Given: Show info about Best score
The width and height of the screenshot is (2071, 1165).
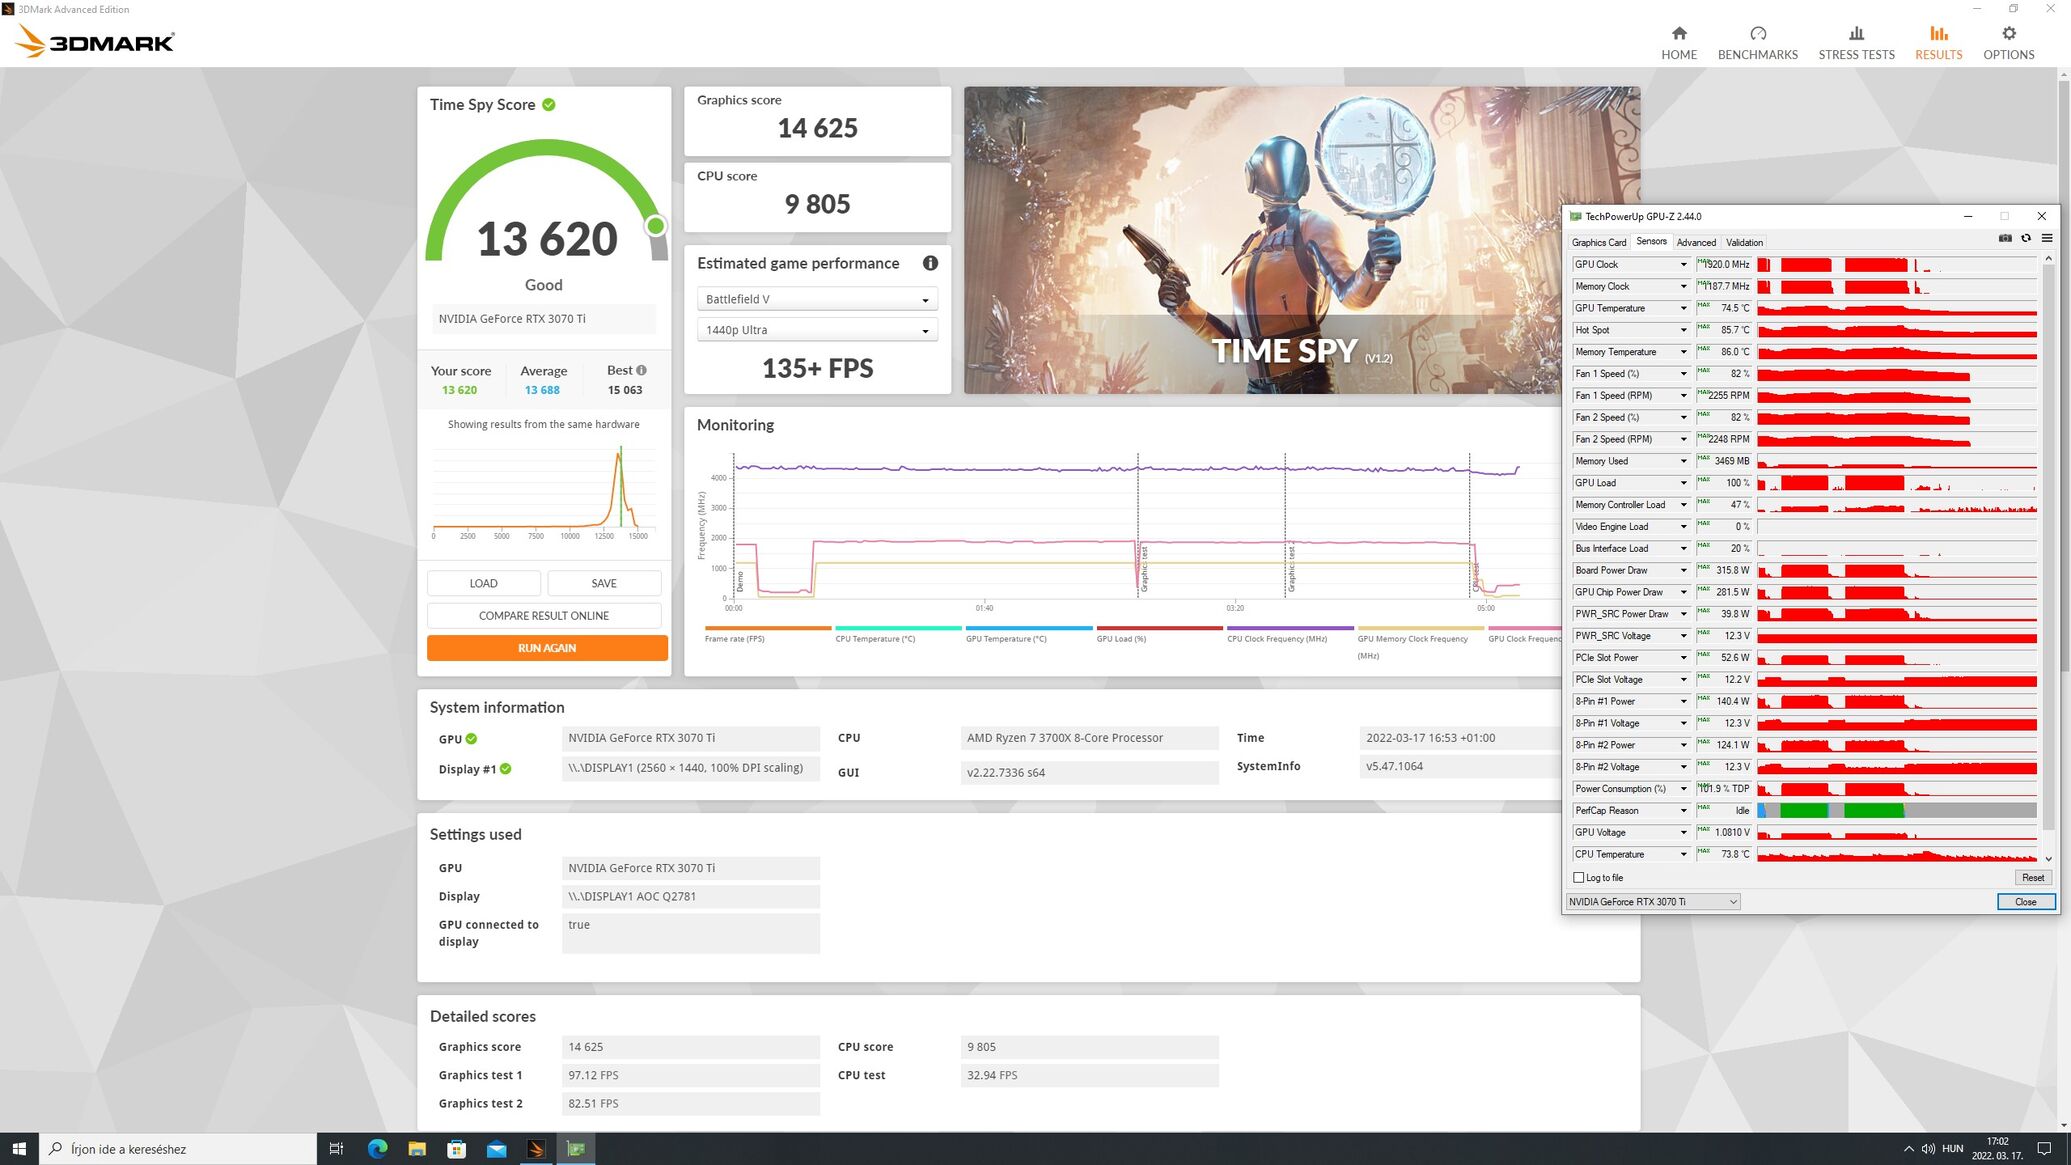Looking at the screenshot, I should tap(641, 370).
